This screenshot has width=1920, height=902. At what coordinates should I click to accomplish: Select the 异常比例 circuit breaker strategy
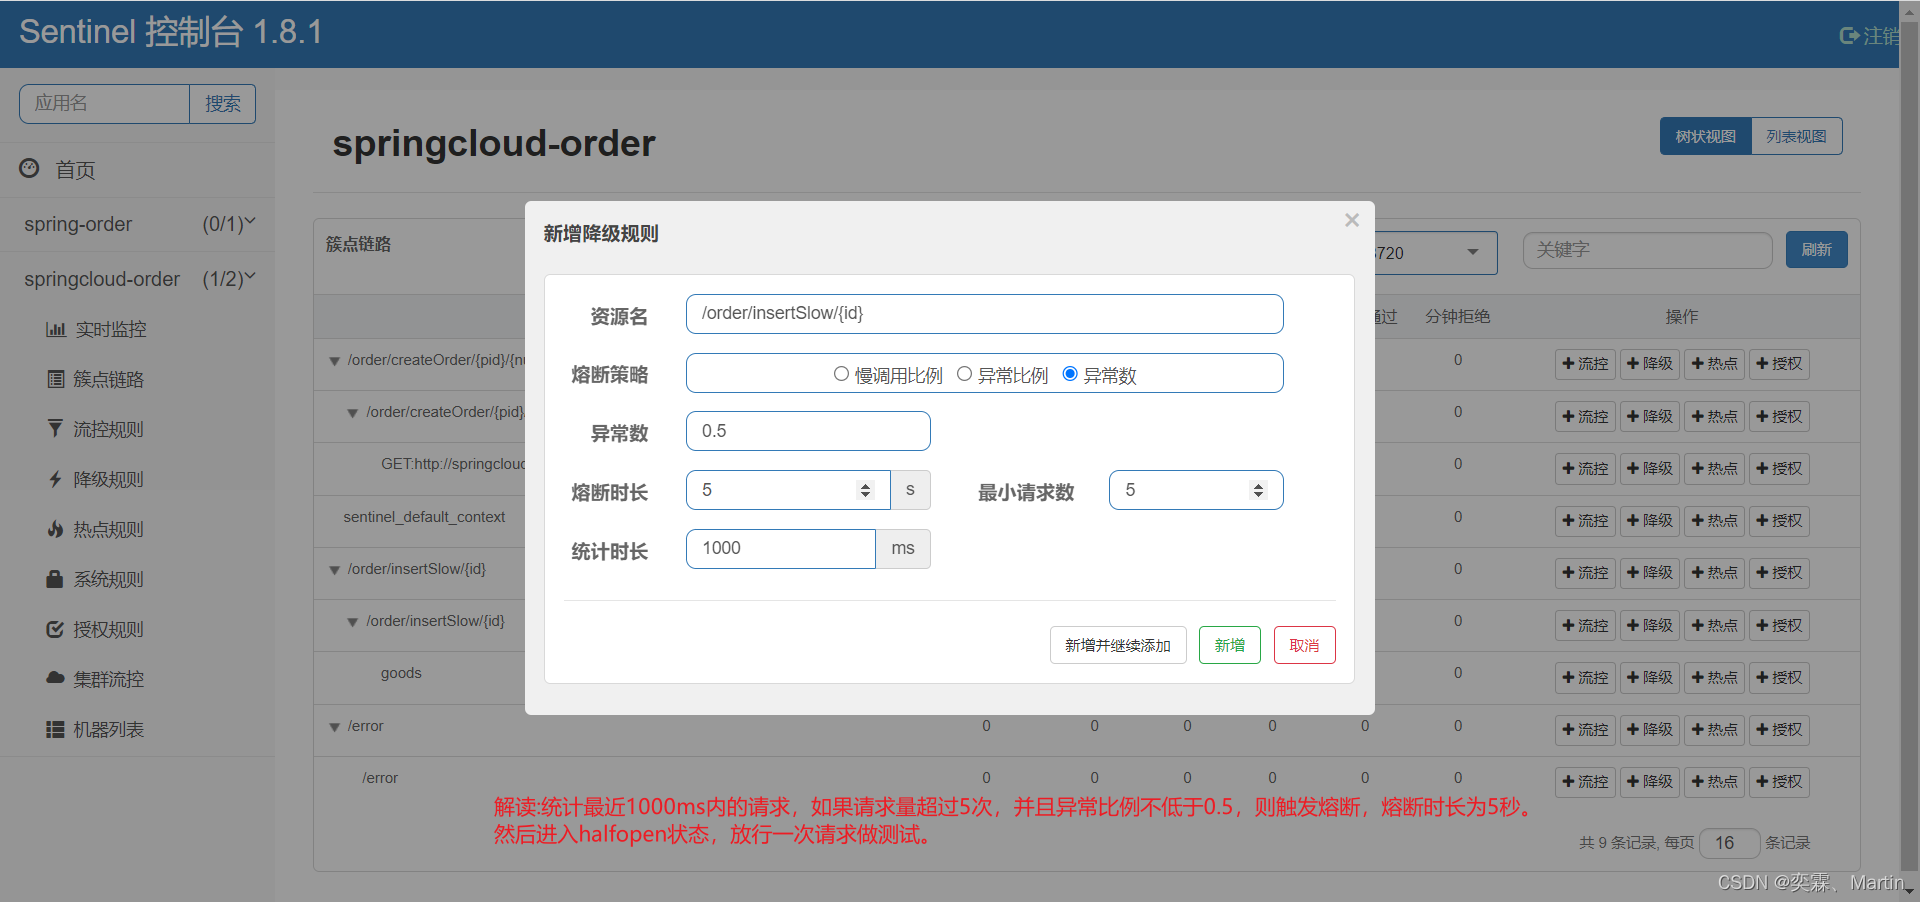964,374
